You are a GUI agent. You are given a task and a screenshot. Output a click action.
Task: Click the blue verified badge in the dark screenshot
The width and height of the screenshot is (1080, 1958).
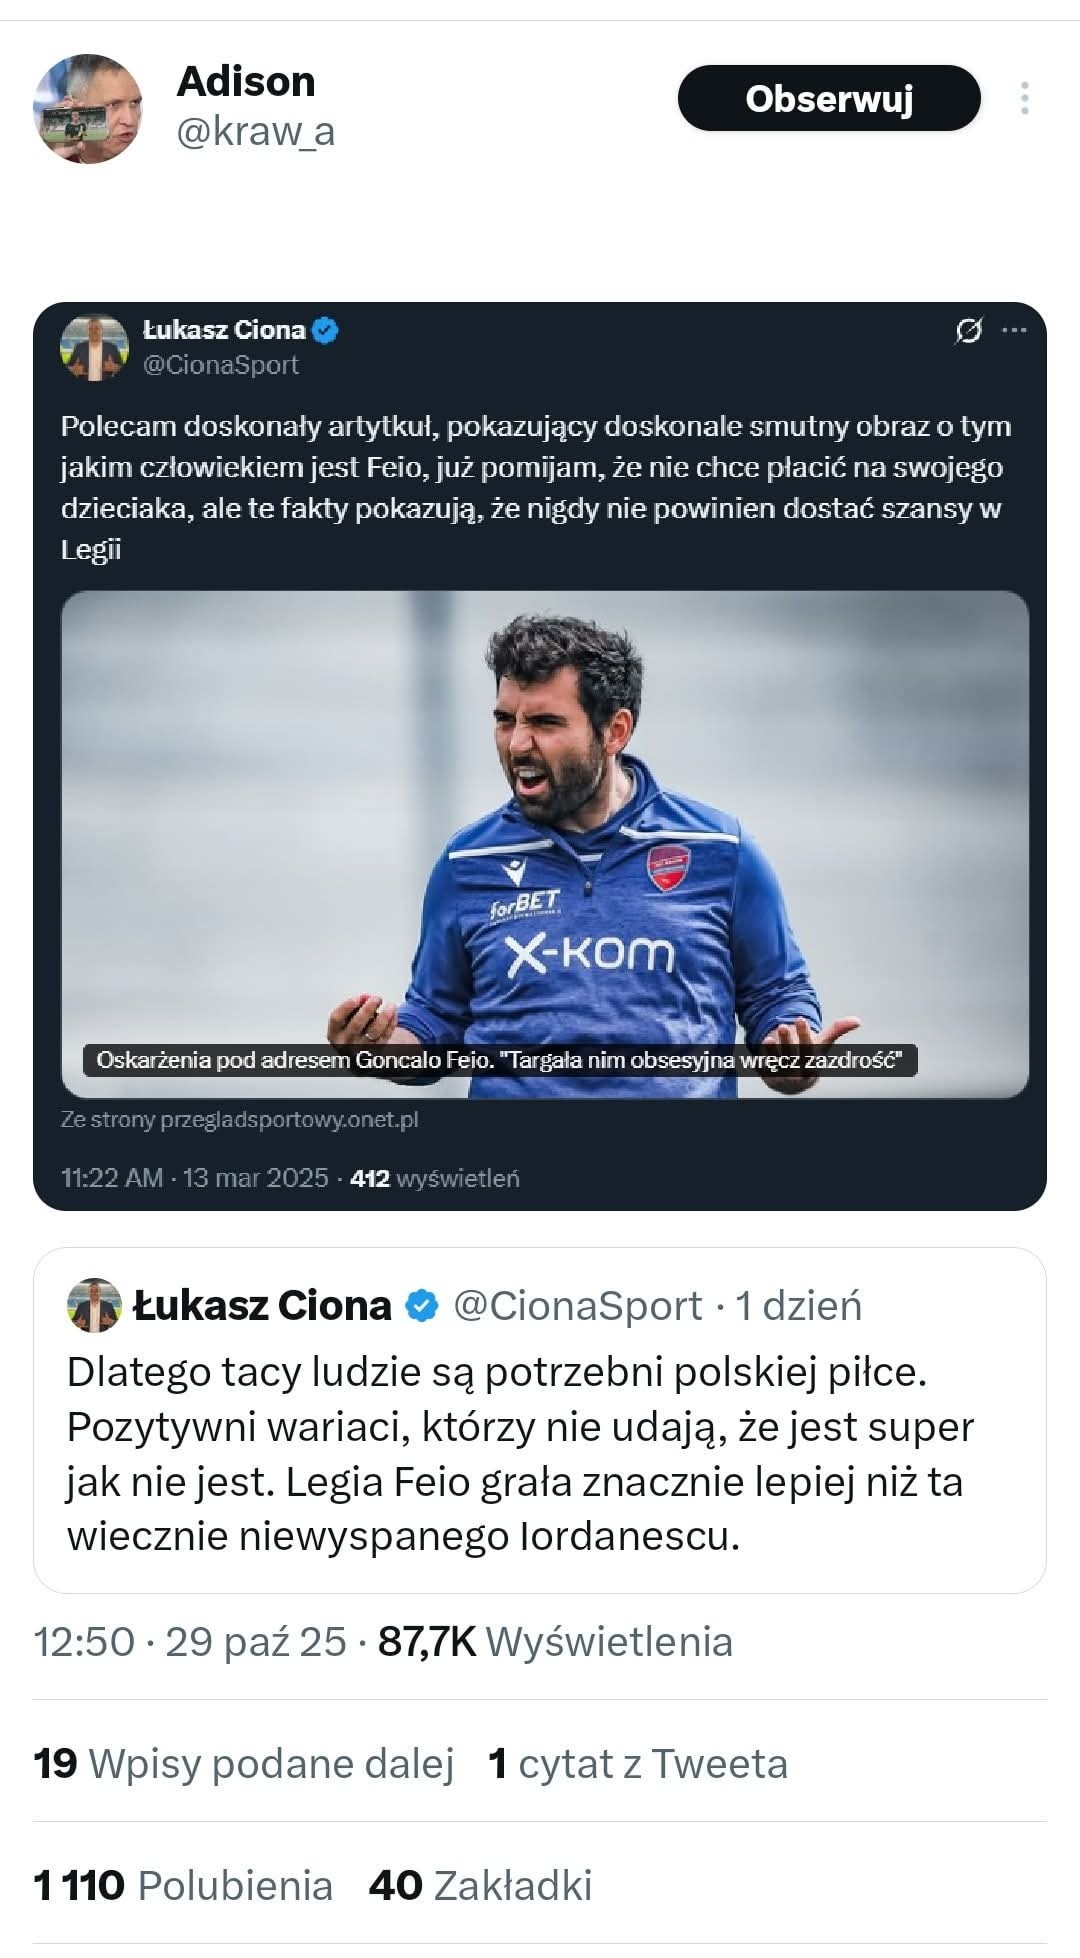(326, 330)
